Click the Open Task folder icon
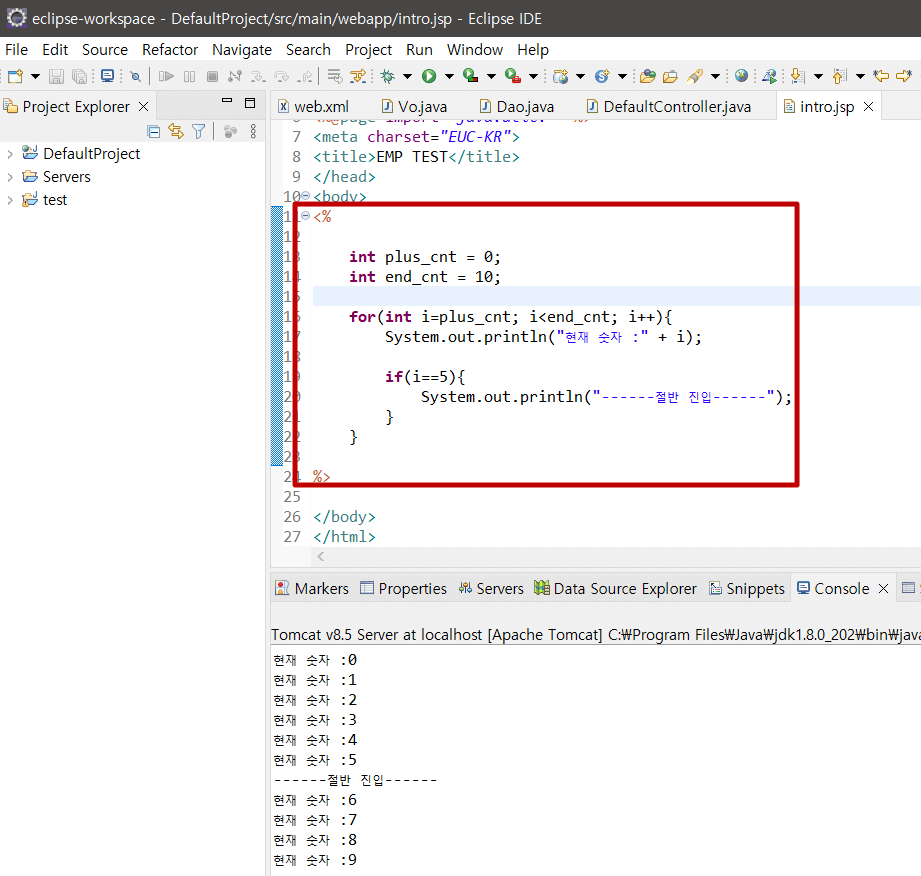 click(670, 76)
